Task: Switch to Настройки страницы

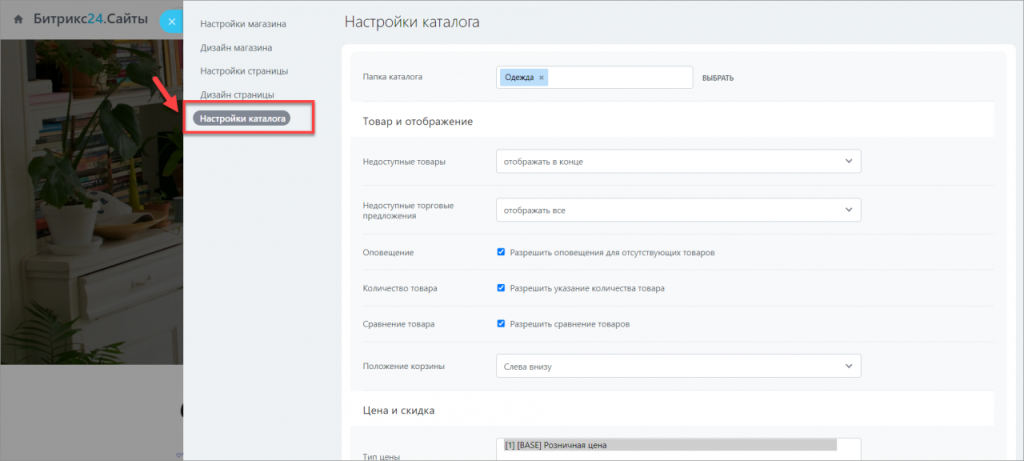Action: point(244,71)
